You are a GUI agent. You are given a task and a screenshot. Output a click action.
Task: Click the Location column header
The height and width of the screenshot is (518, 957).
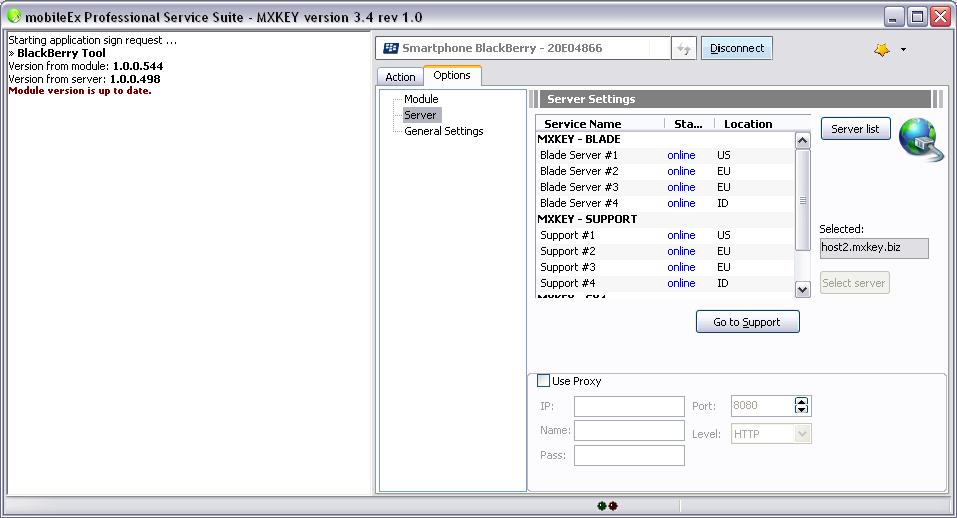762,124
